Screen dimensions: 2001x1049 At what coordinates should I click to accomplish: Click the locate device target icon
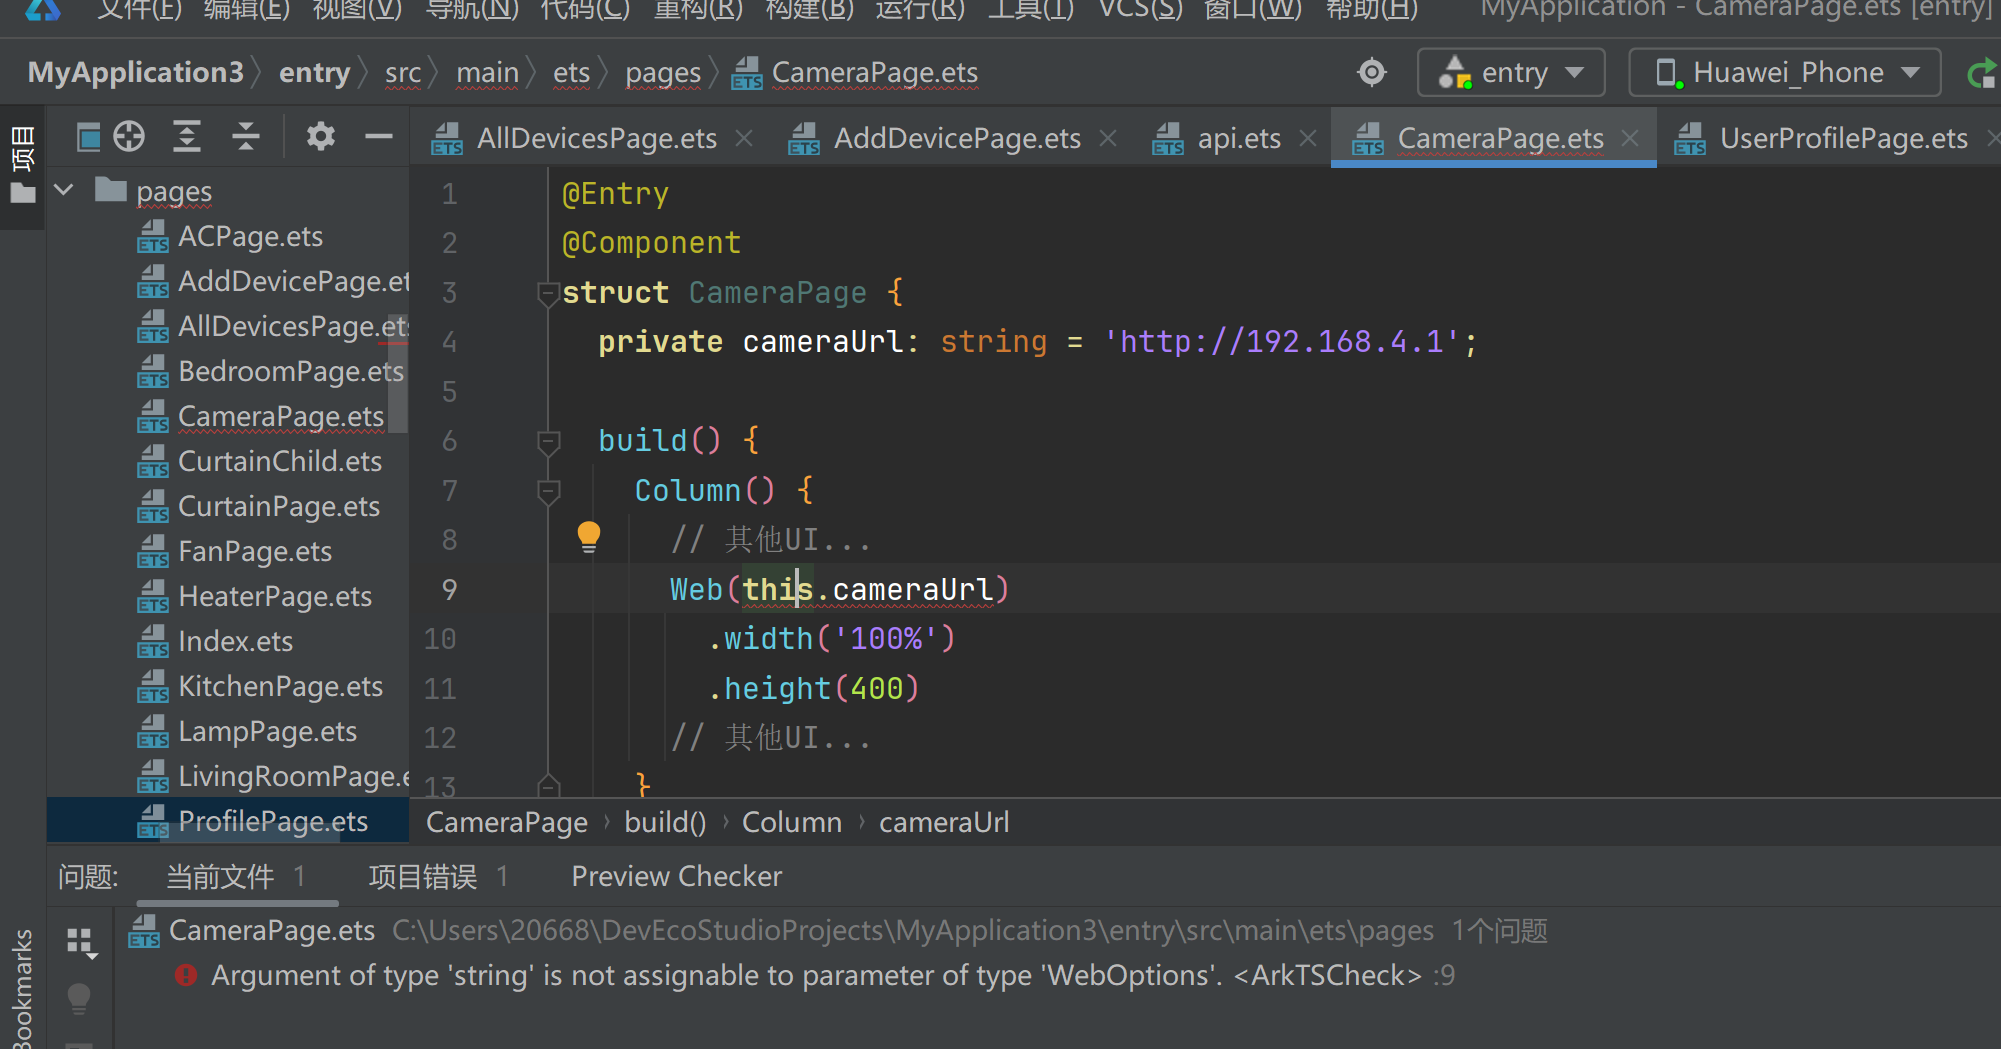1372,72
